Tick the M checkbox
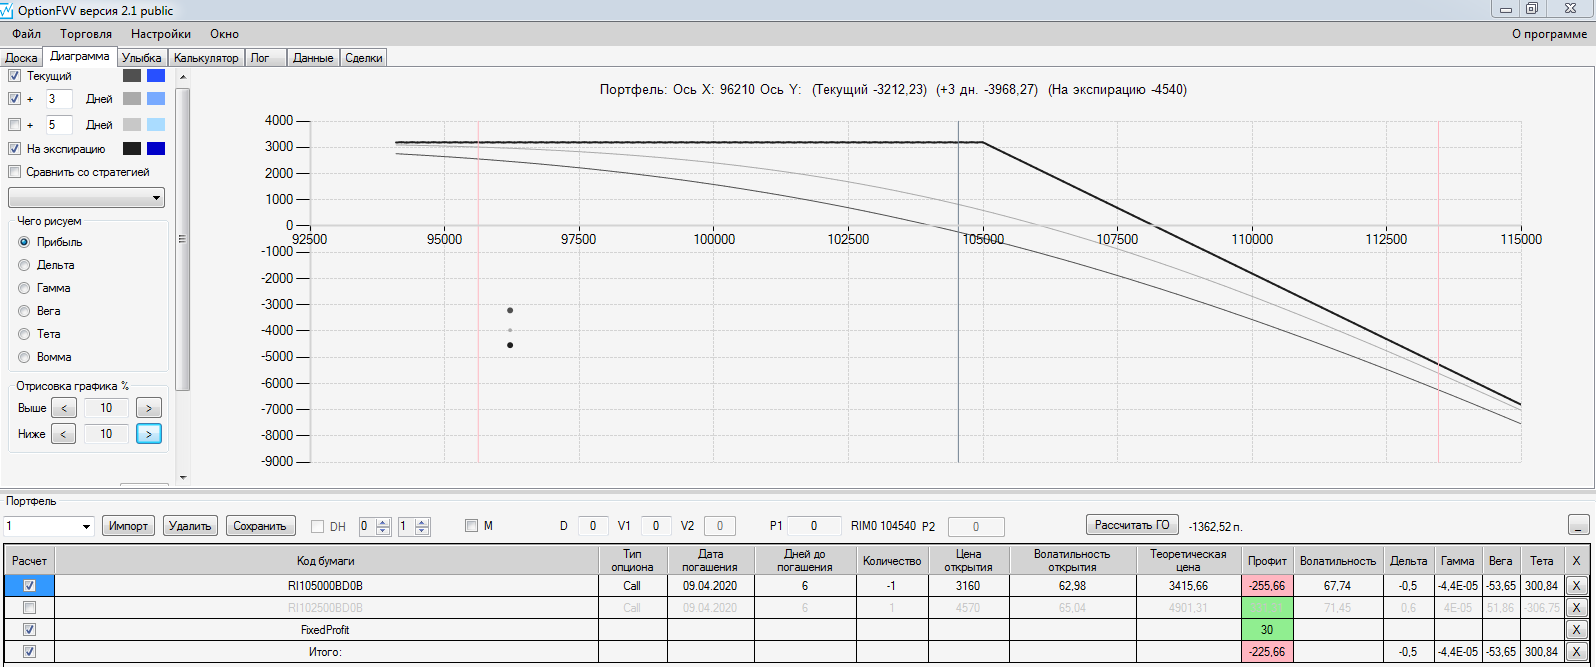 coord(472,526)
